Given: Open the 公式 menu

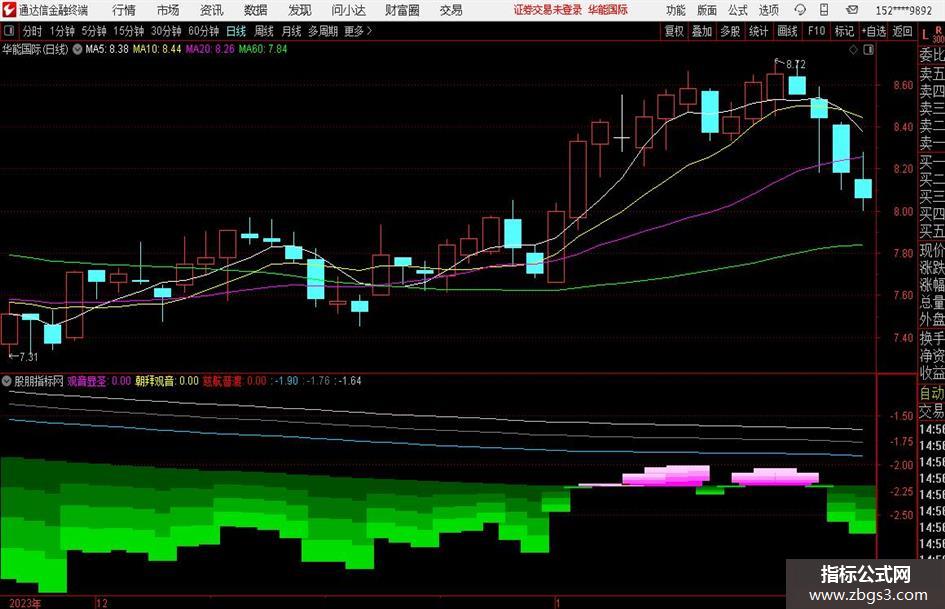Looking at the screenshot, I should [738, 10].
